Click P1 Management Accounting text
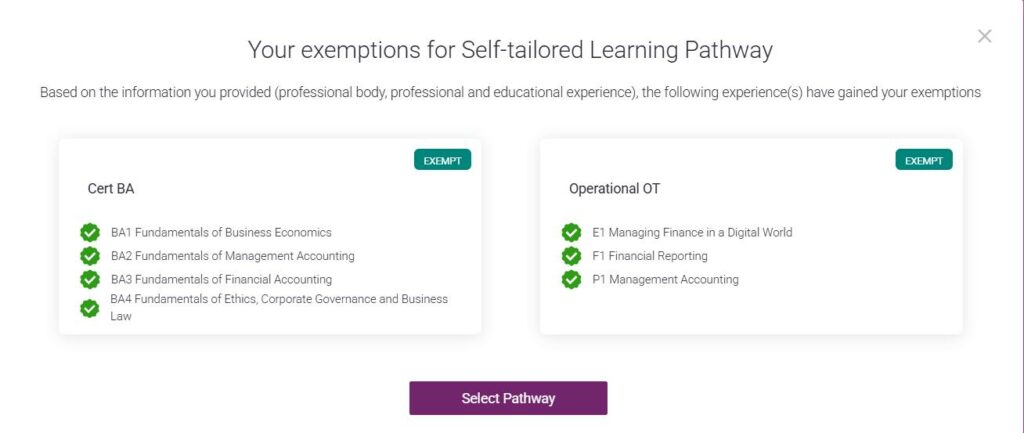 (x=665, y=280)
